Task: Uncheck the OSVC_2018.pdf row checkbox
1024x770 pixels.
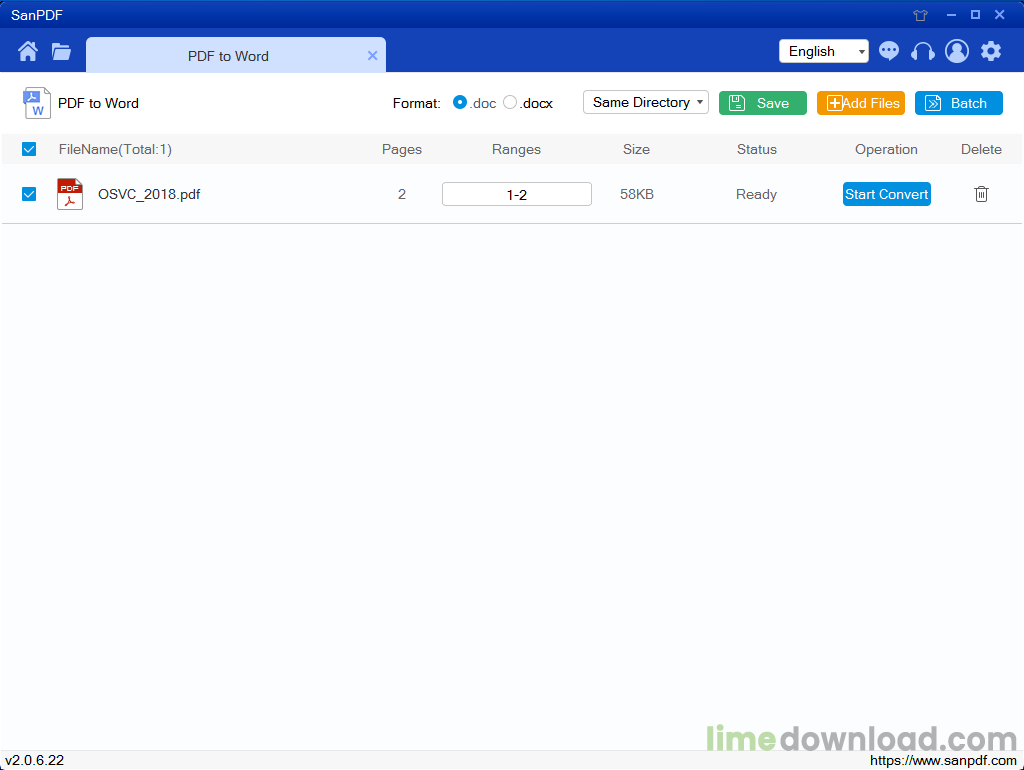Action: 29,194
